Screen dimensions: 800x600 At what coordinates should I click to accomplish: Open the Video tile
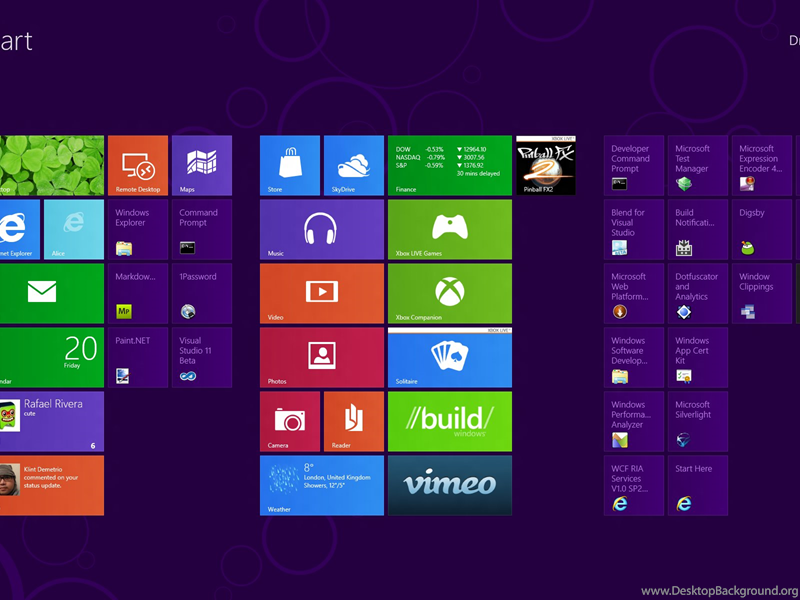pos(322,293)
